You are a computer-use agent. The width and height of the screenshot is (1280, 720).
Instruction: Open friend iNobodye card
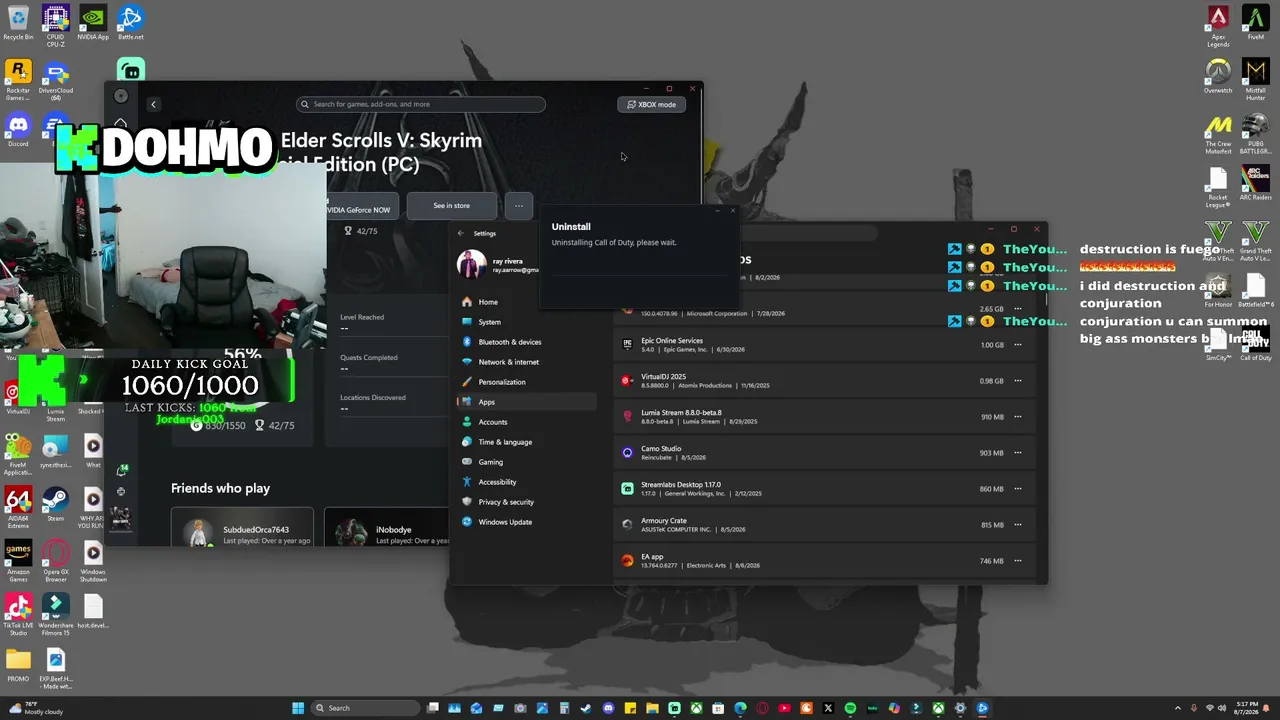tap(387, 528)
